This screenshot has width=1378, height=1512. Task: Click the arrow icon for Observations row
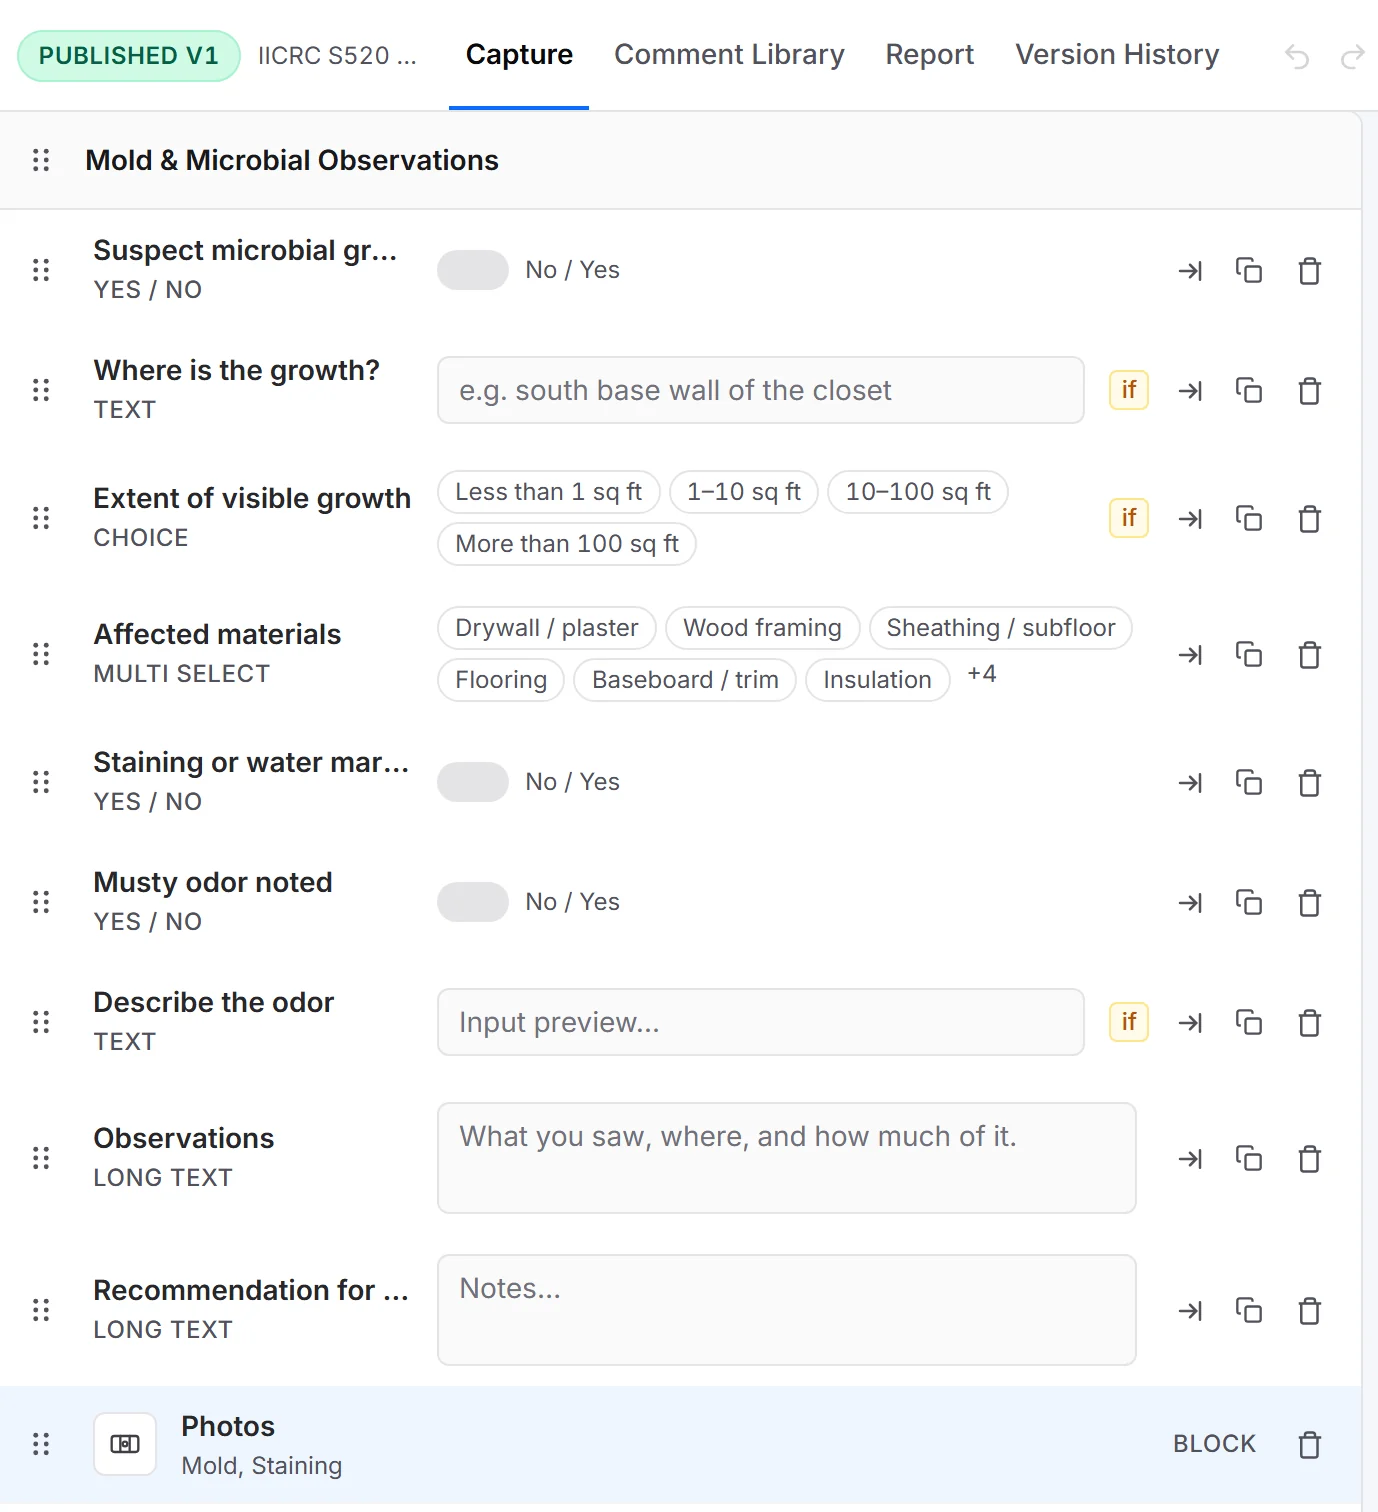point(1190,1158)
